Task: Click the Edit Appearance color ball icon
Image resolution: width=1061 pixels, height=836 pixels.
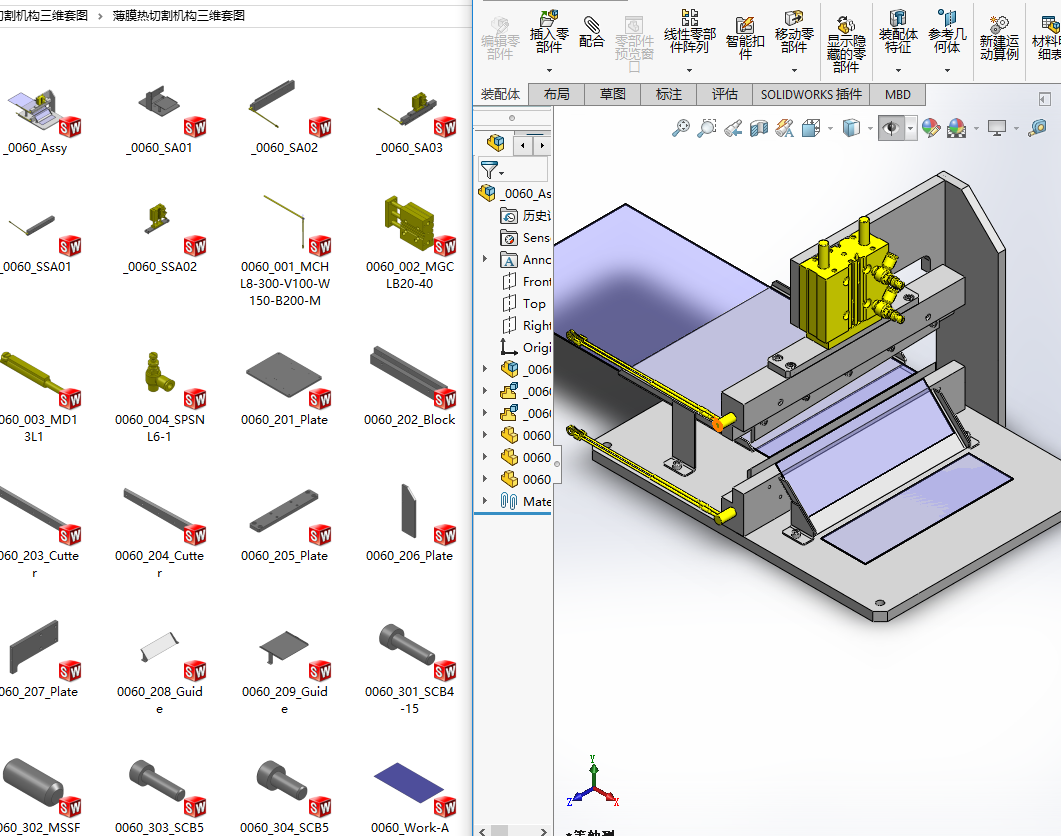Action: pyautogui.click(x=931, y=127)
